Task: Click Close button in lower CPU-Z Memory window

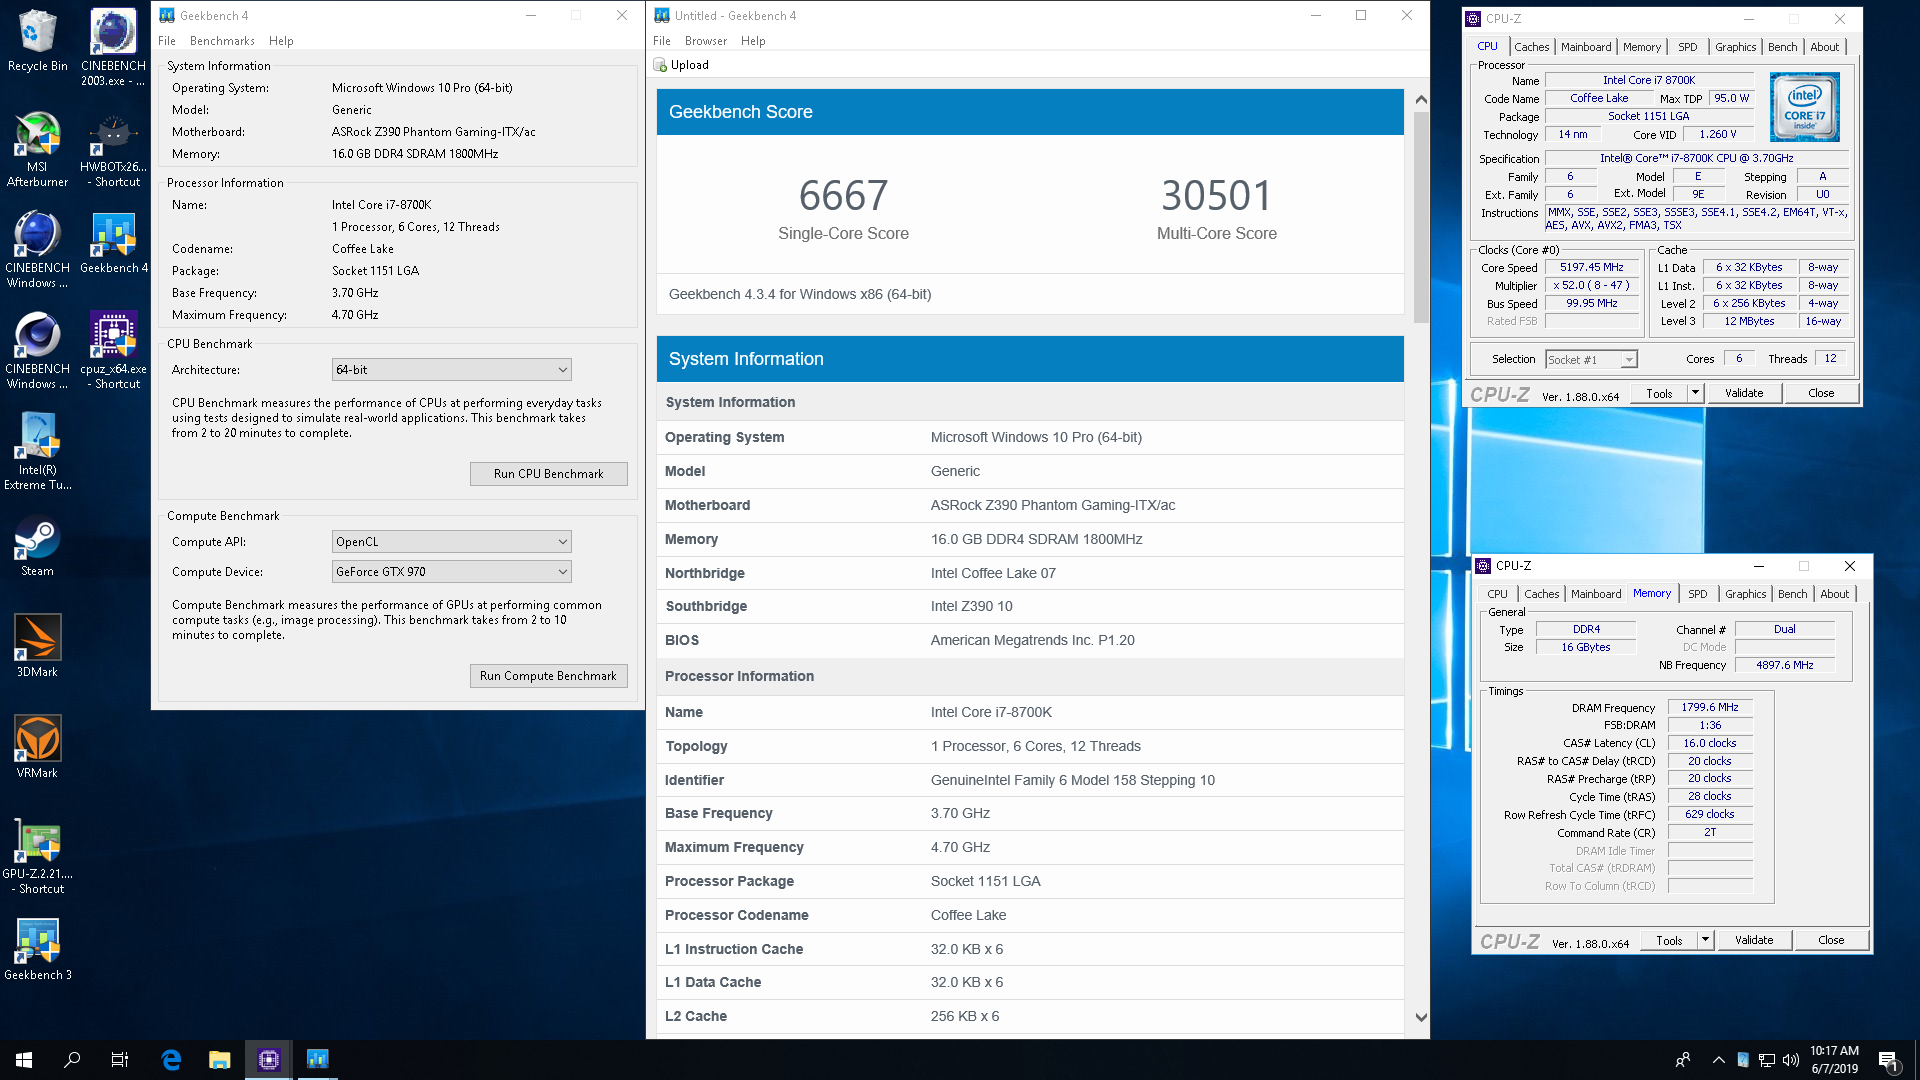Action: click(1831, 940)
